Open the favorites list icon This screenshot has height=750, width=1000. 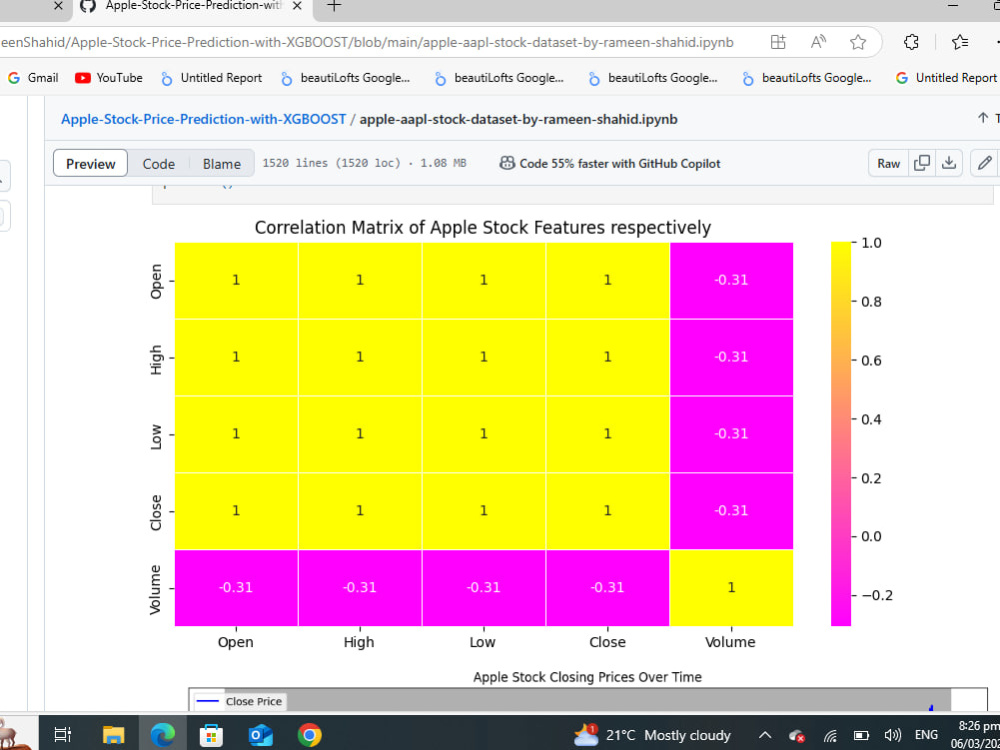point(959,42)
